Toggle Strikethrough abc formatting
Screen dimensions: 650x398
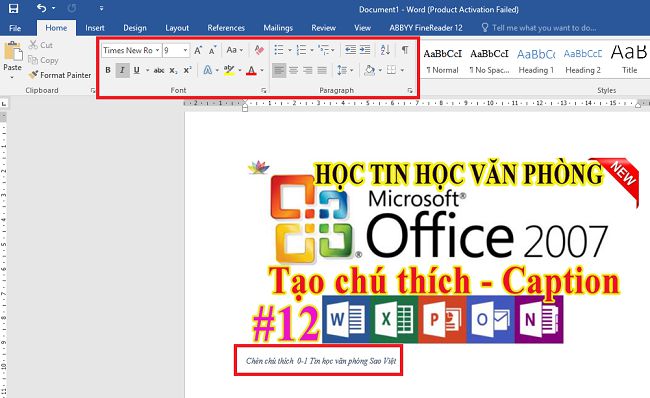tap(159, 70)
